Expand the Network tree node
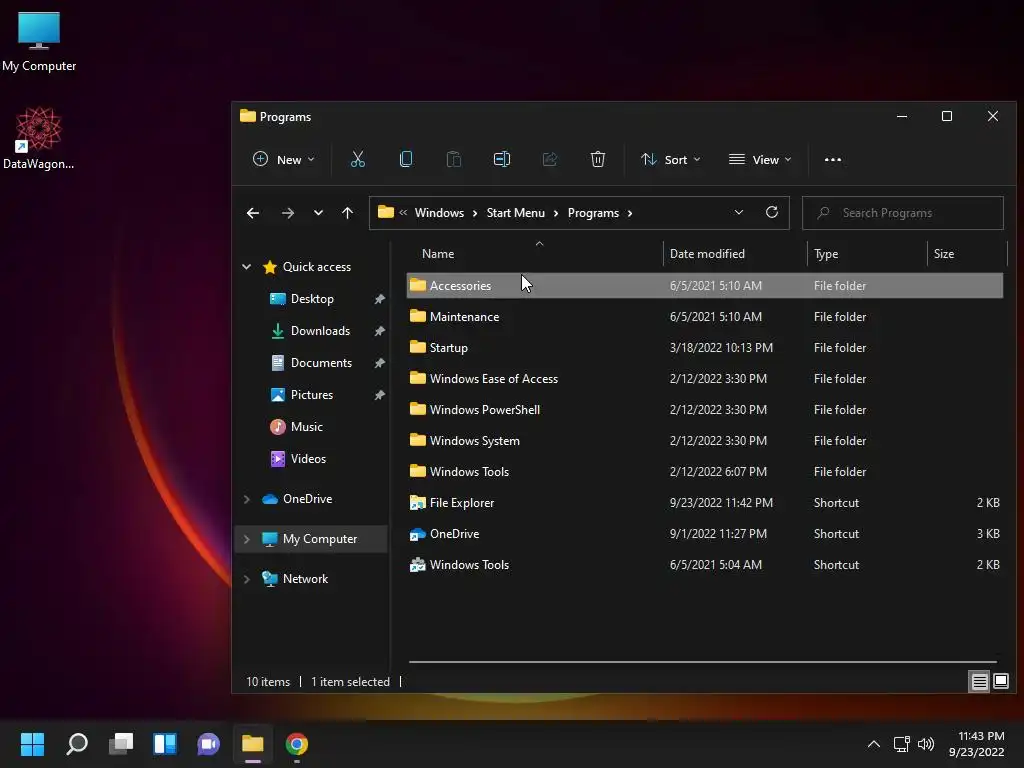1024x768 pixels. [x=247, y=579]
